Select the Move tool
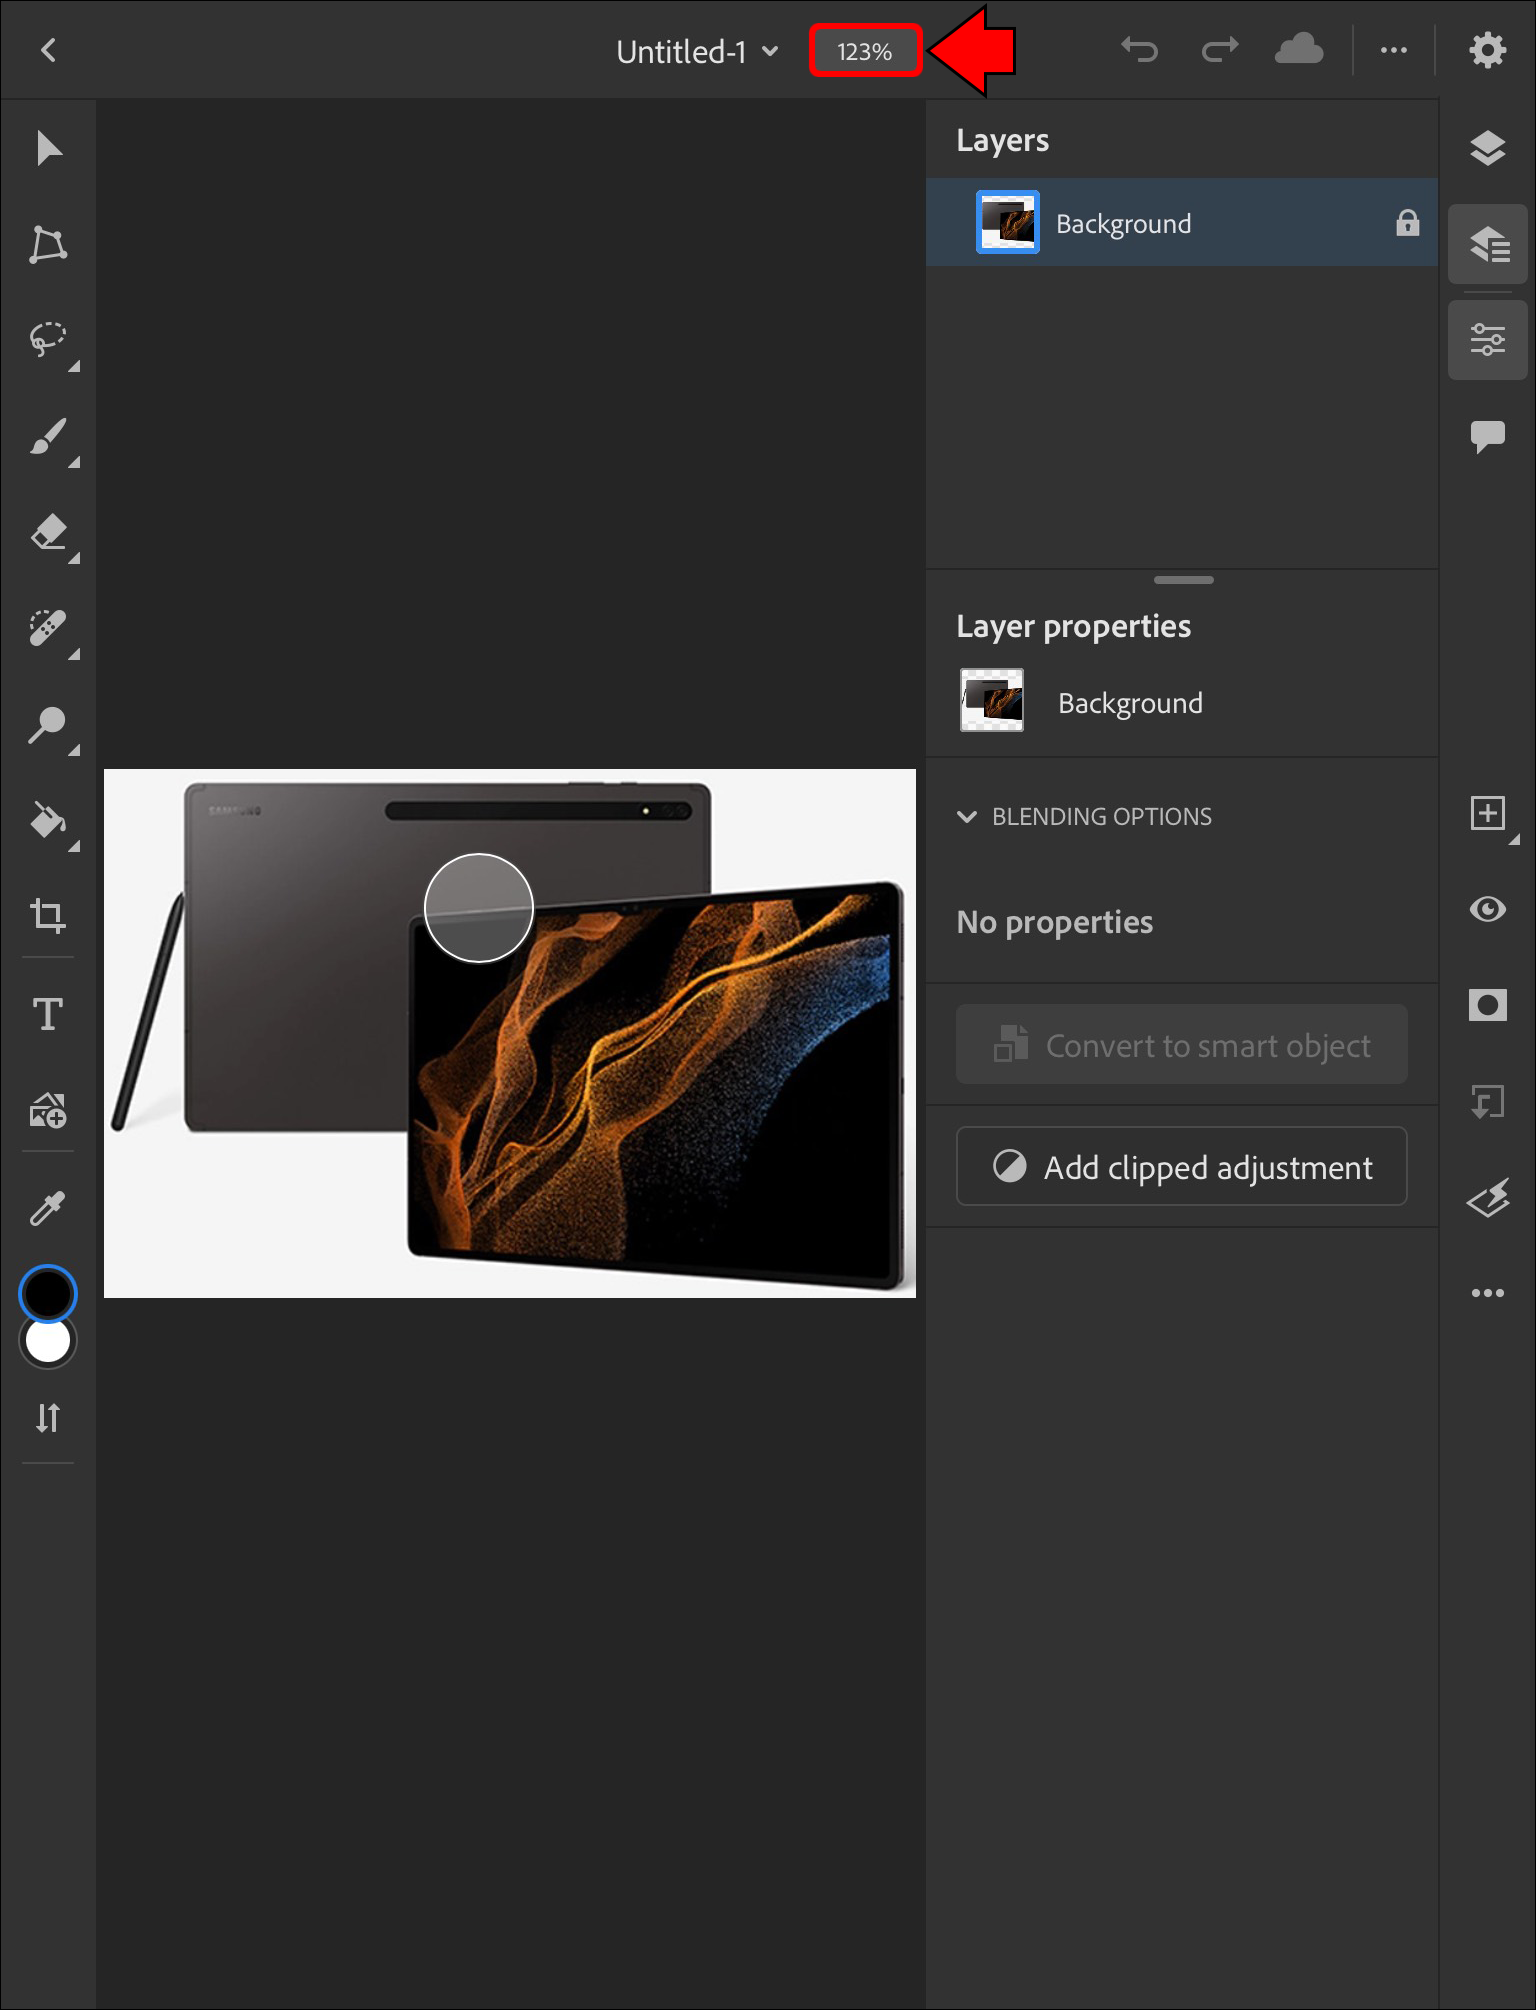The image size is (1536, 2010). coord(48,148)
